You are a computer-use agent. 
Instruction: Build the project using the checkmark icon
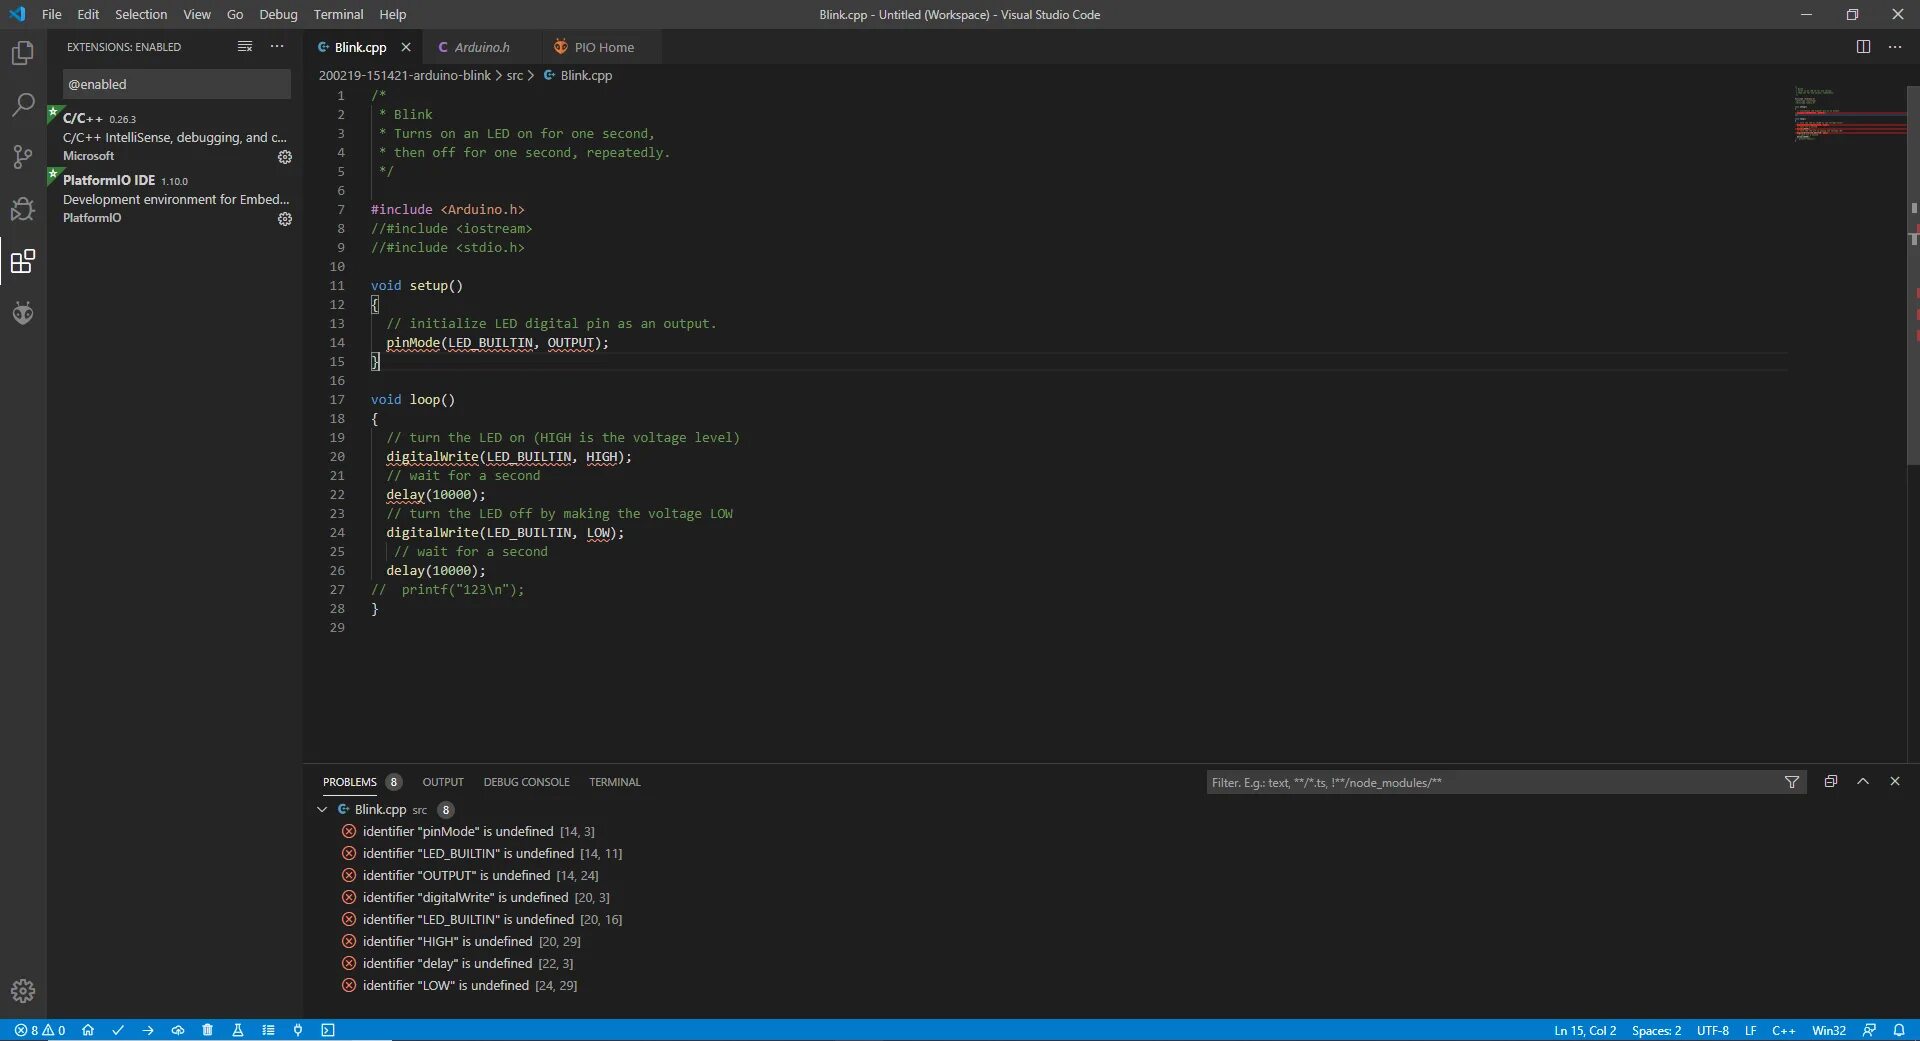point(118,1030)
